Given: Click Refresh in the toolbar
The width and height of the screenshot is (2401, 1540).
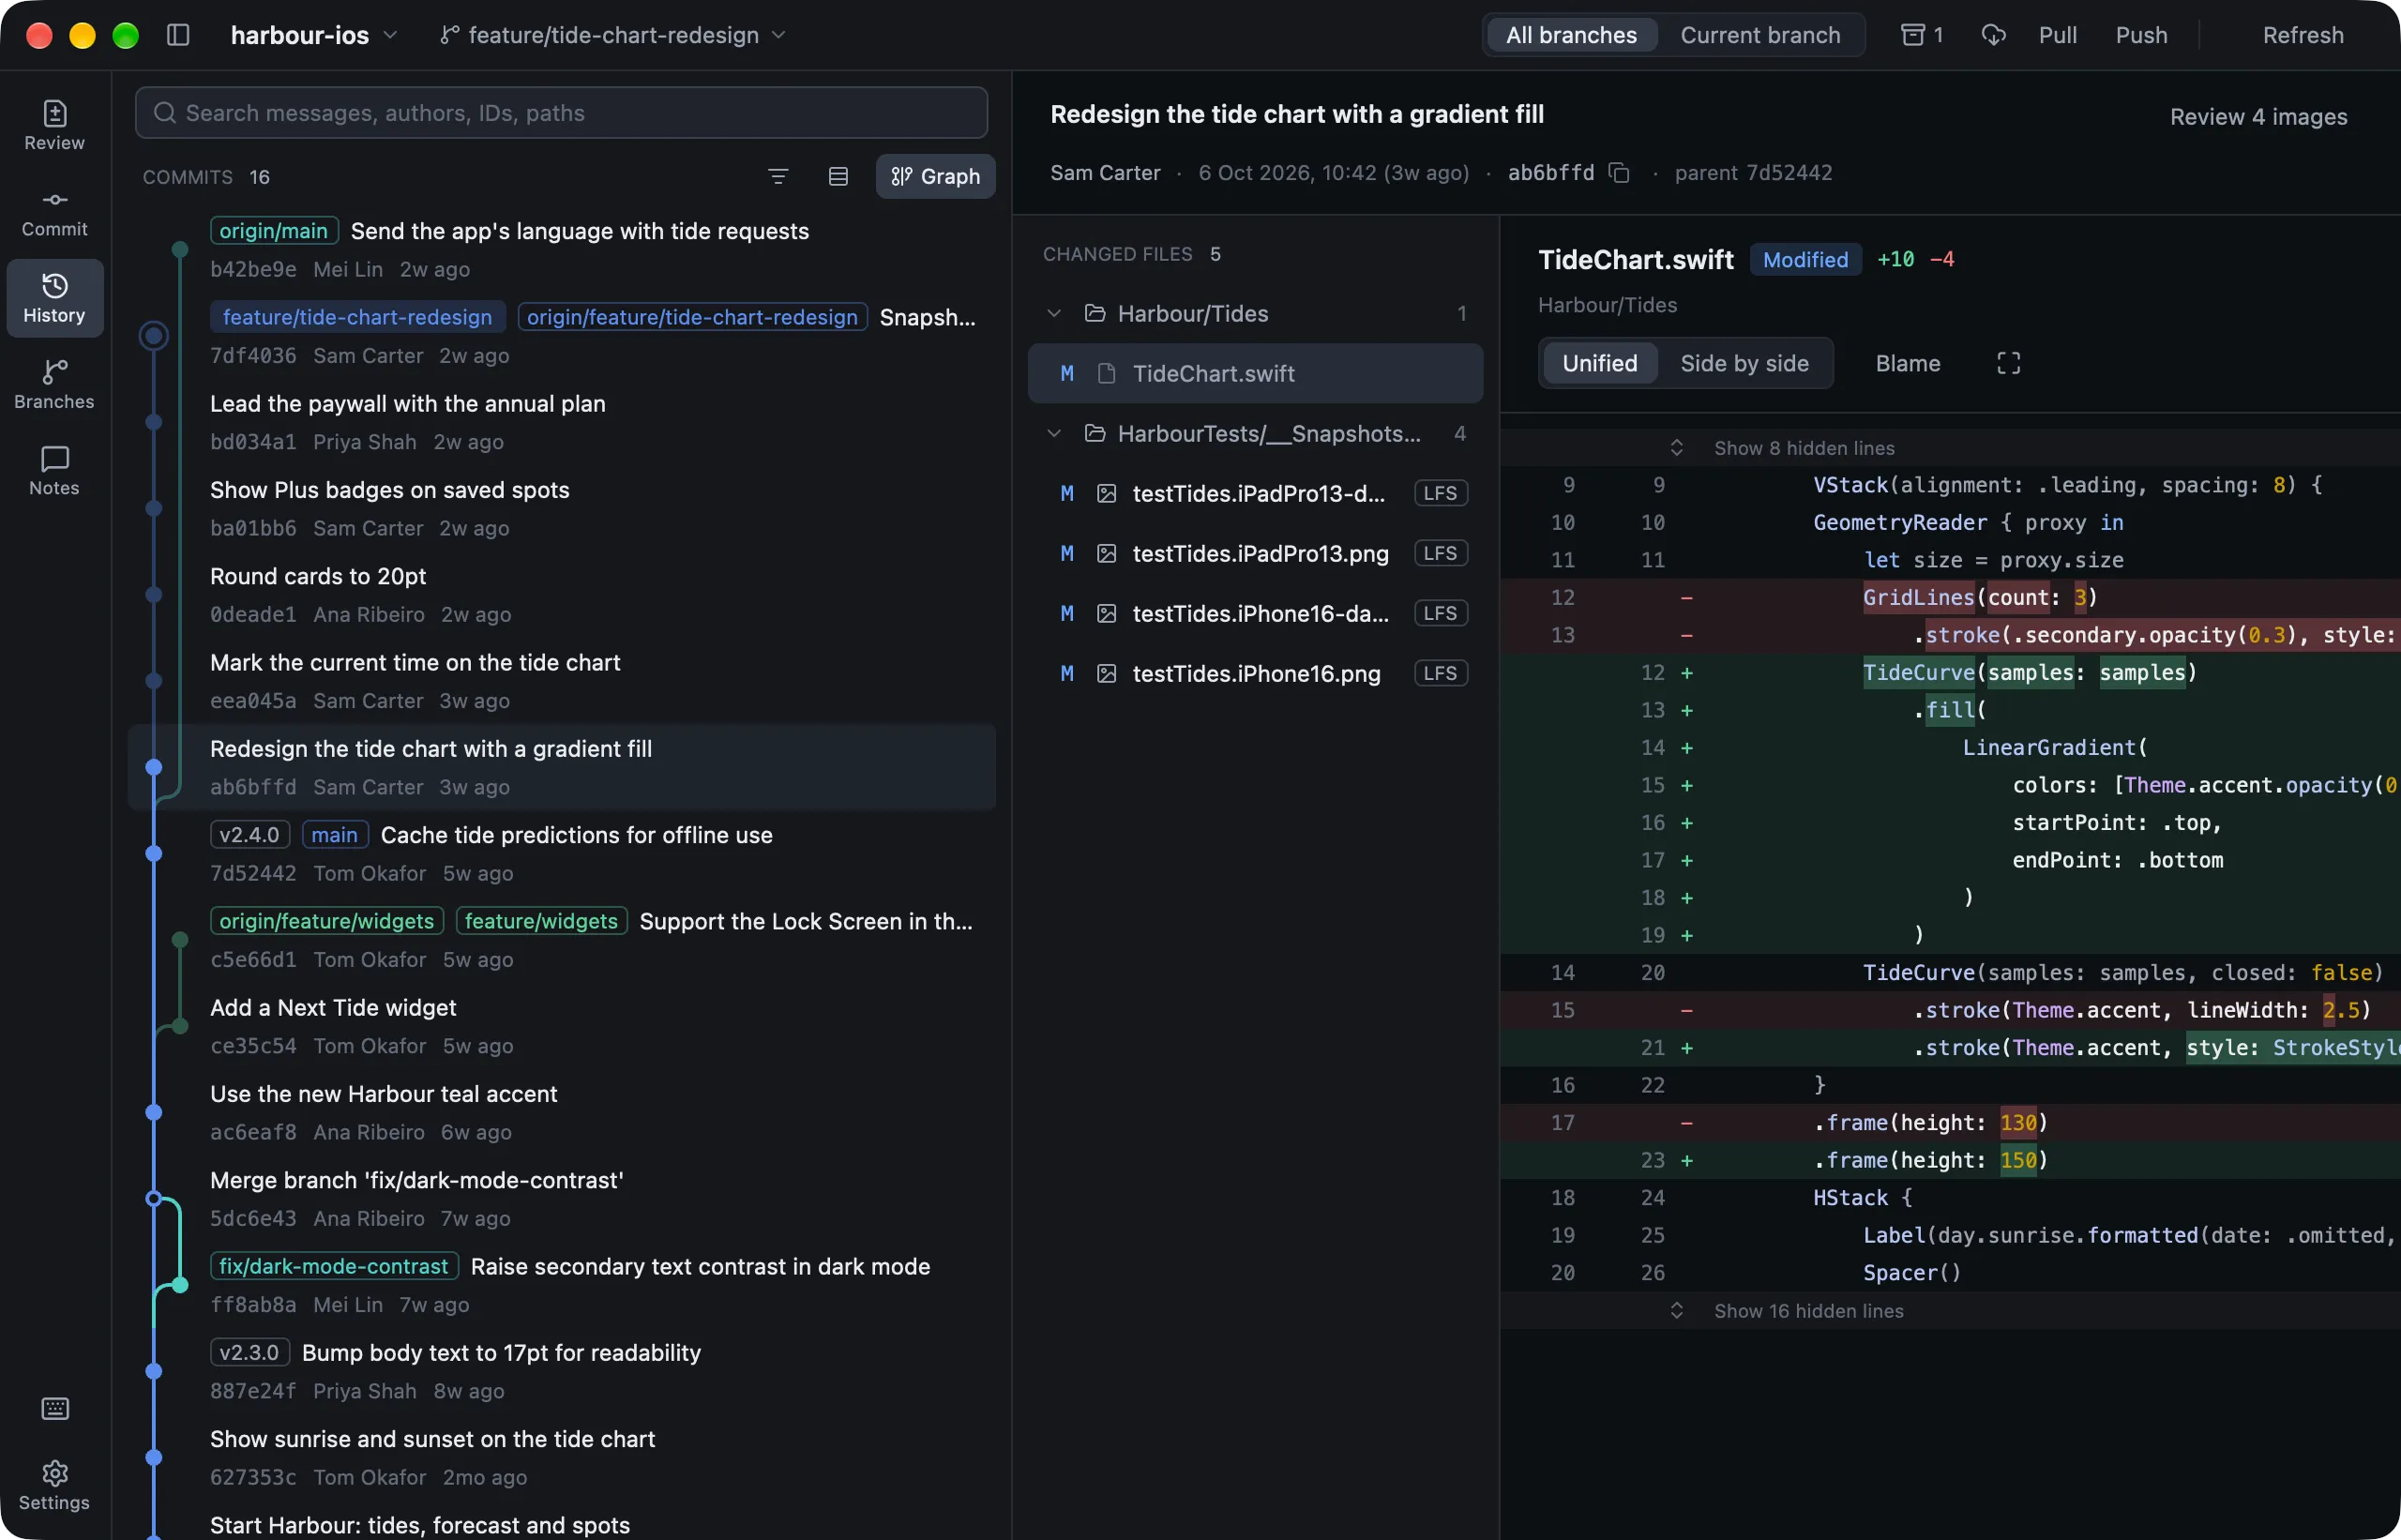Looking at the screenshot, I should [x=2302, y=35].
